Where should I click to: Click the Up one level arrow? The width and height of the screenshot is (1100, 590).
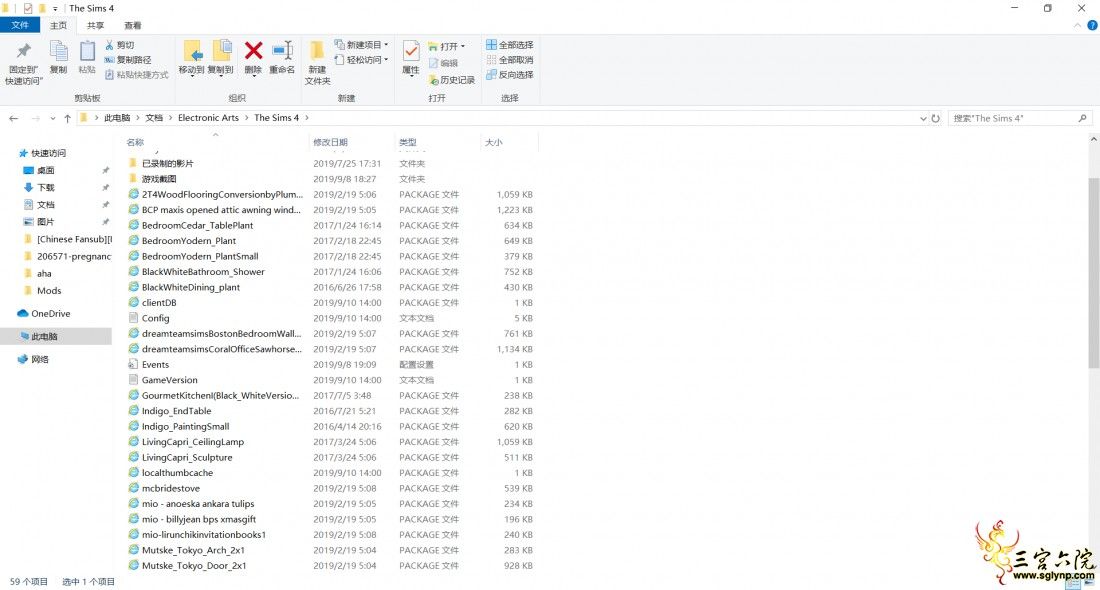pyautogui.click(x=67, y=118)
